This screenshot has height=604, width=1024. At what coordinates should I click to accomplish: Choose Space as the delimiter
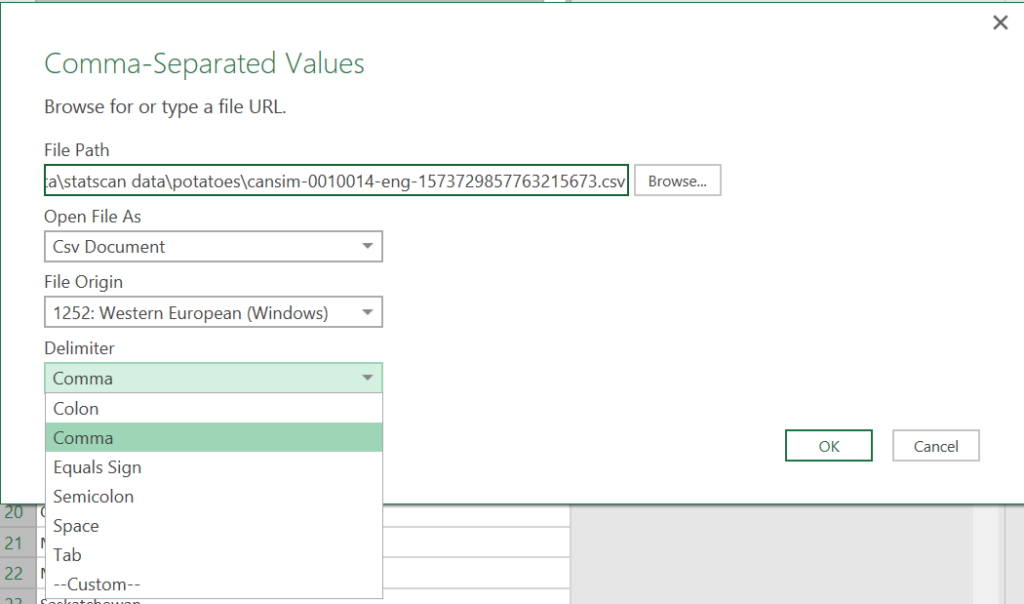tap(213, 526)
